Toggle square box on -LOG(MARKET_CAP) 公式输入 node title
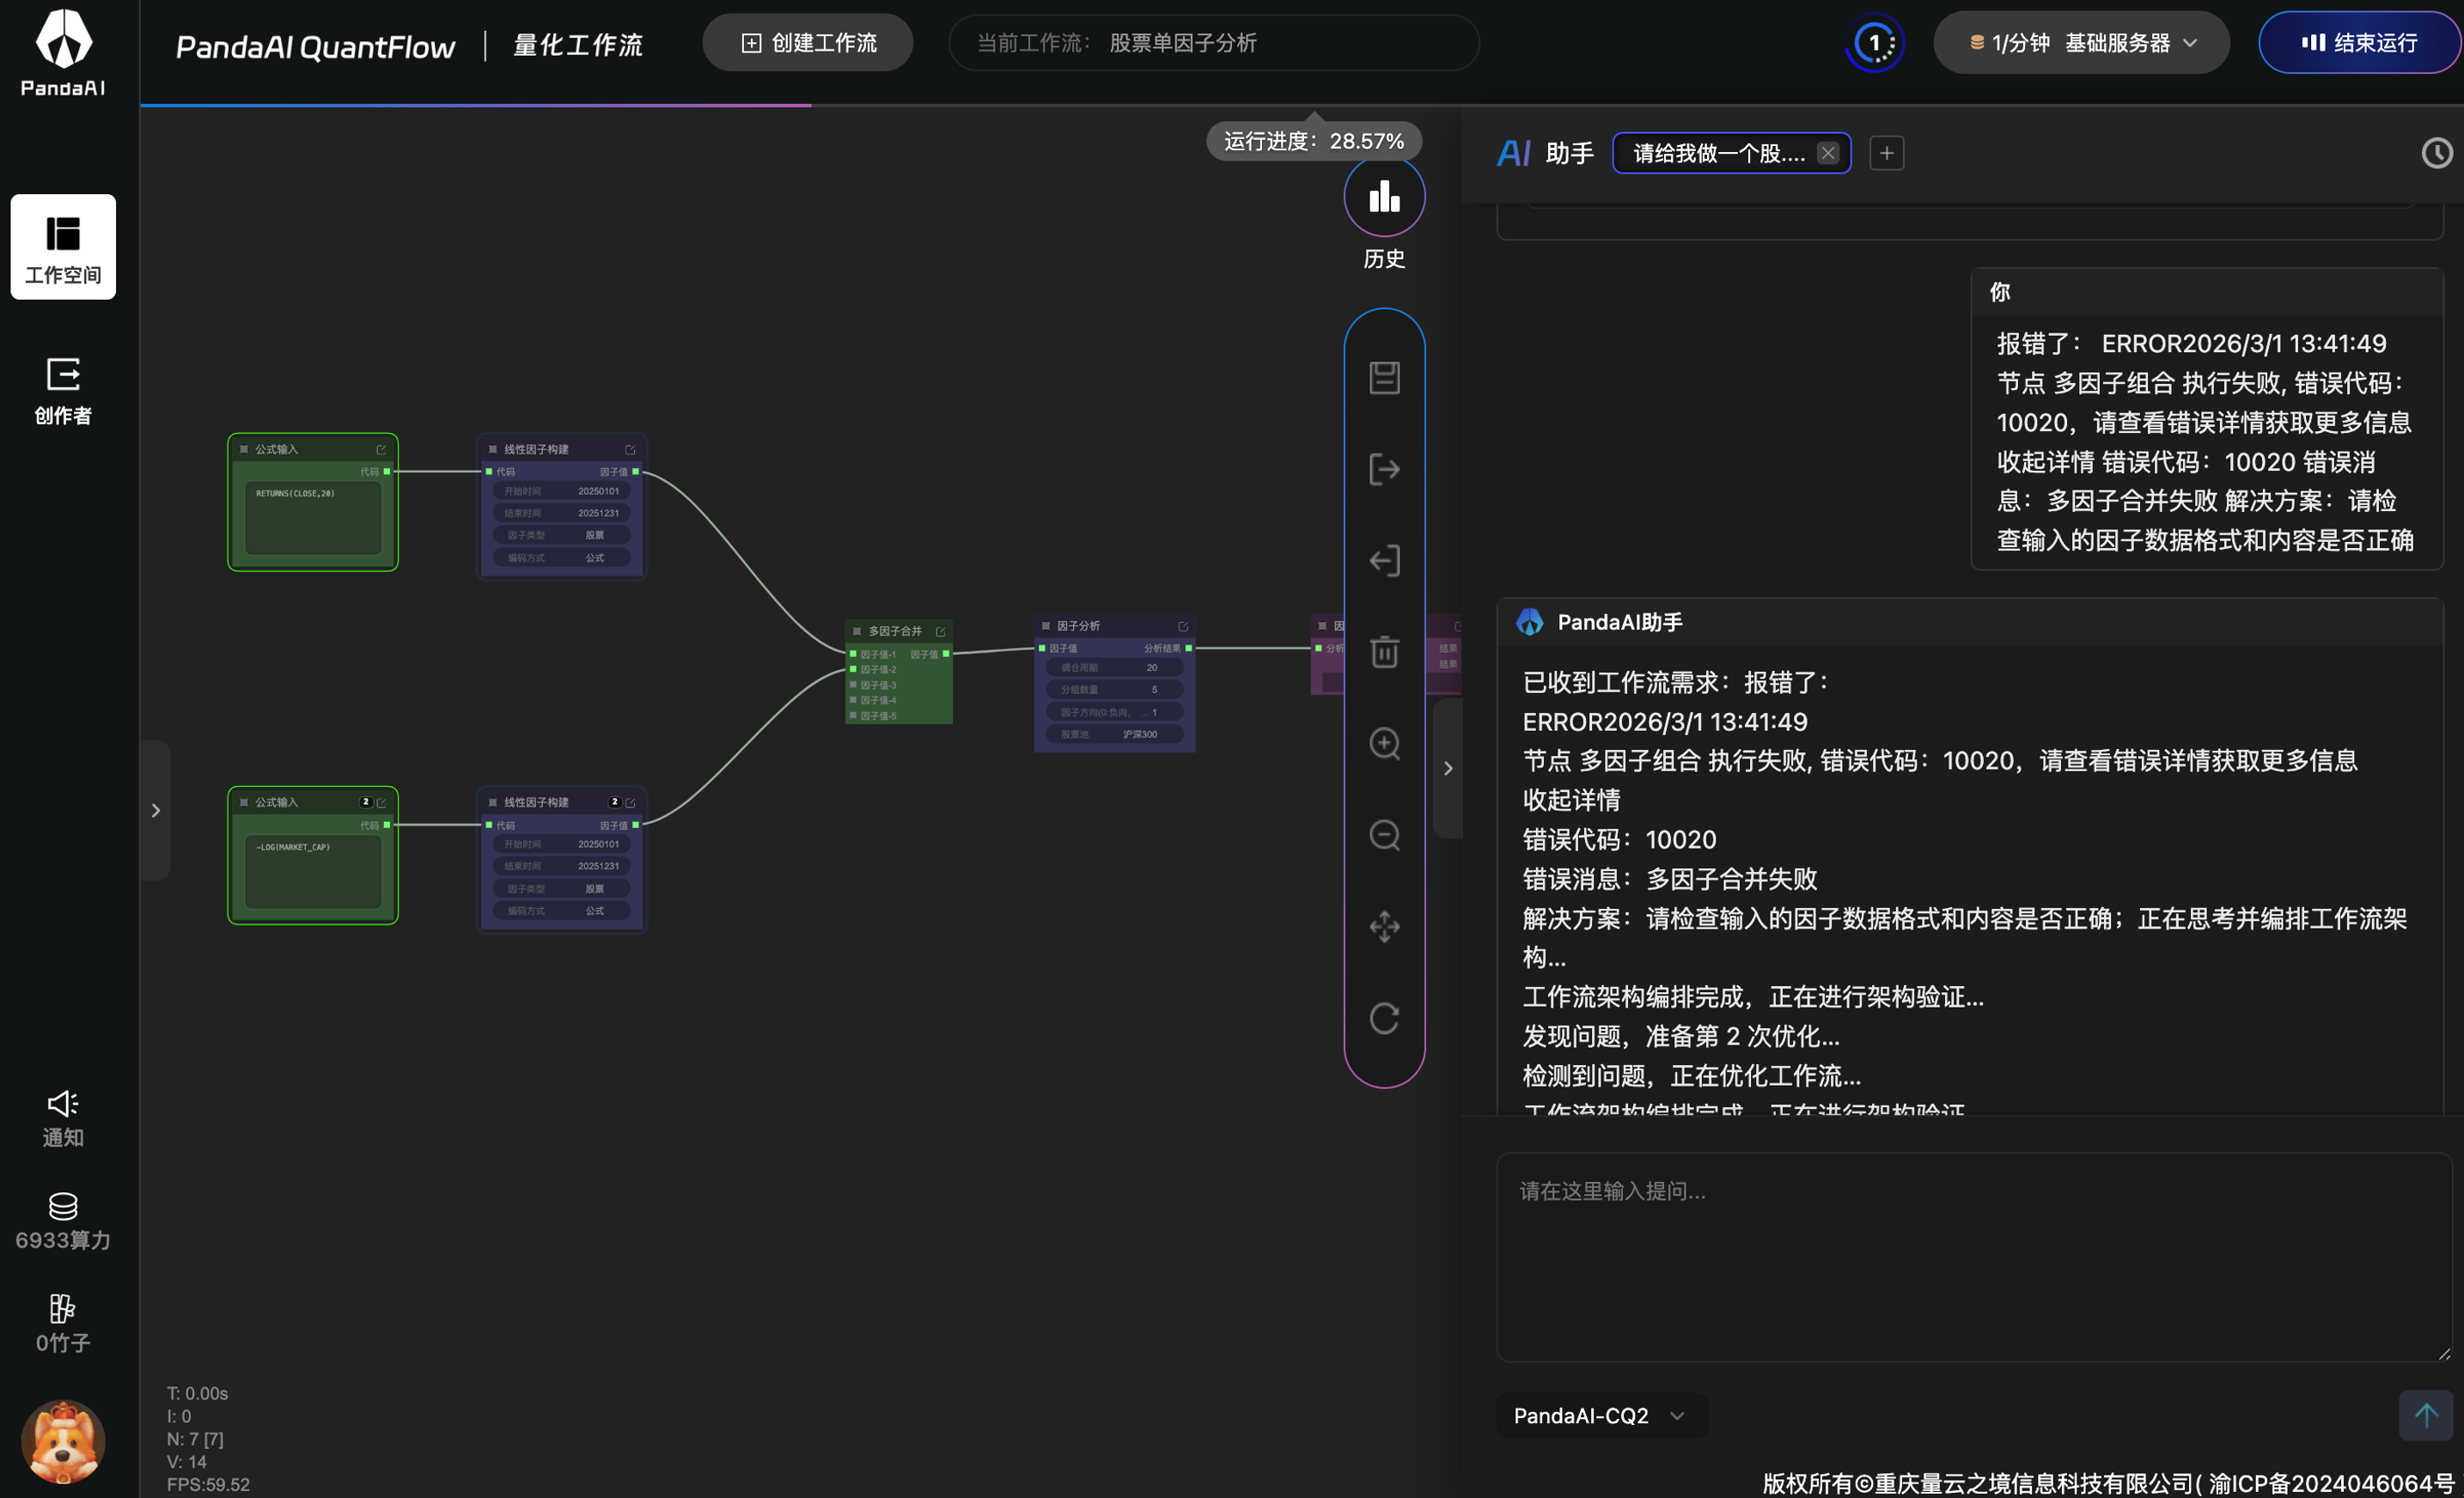Viewport: 2464px width, 1498px height. point(244,802)
